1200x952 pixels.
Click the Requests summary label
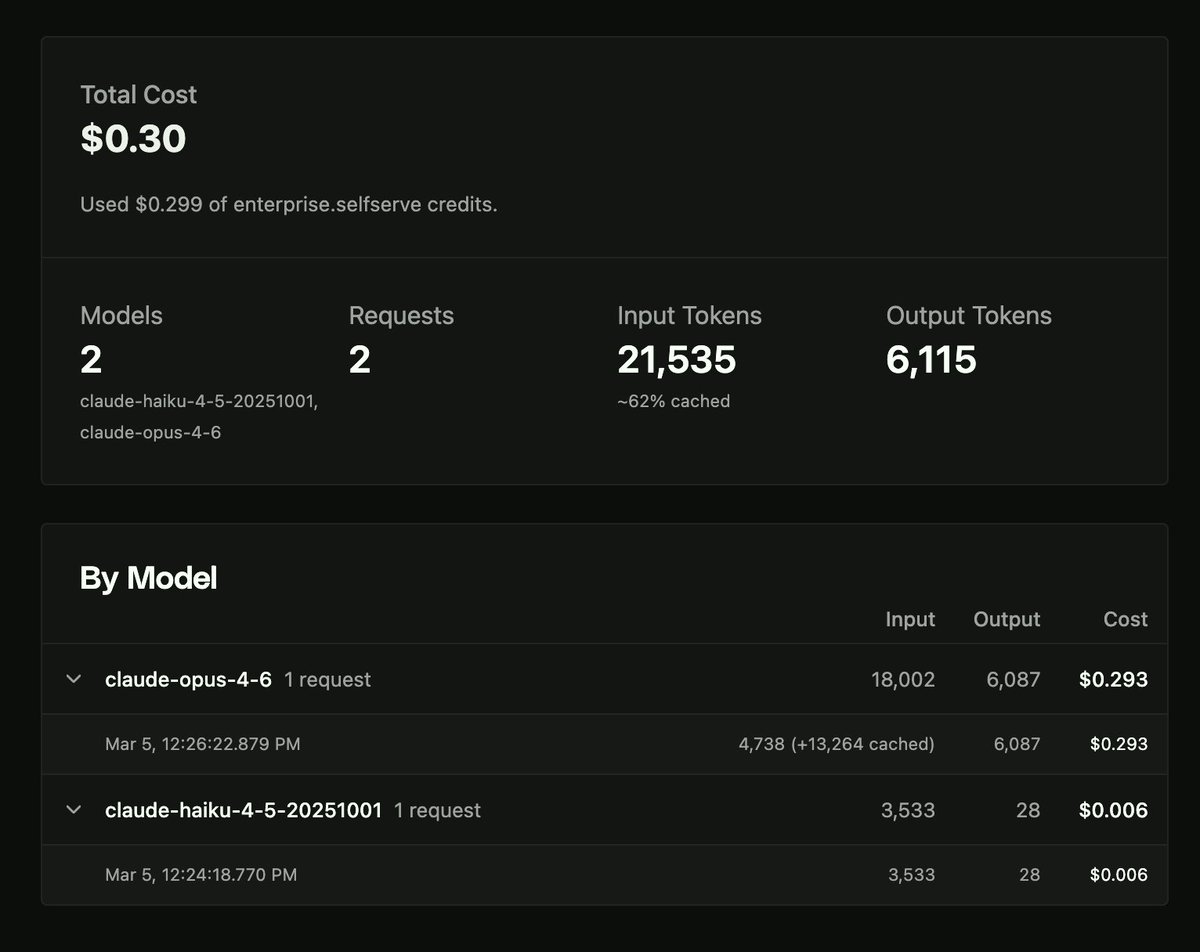pos(401,315)
